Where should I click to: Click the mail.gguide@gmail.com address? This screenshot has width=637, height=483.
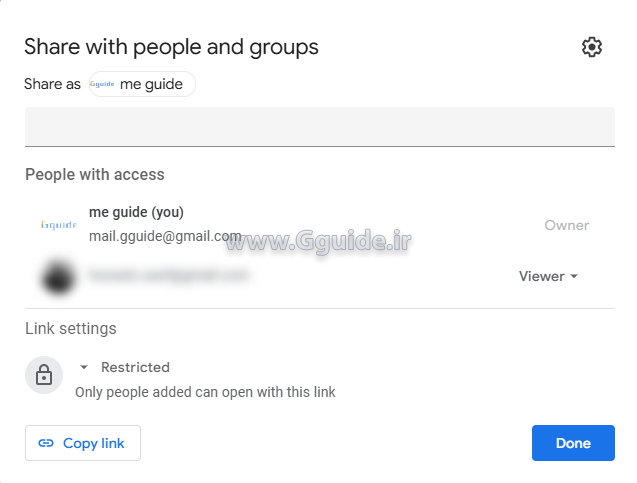tap(165, 237)
